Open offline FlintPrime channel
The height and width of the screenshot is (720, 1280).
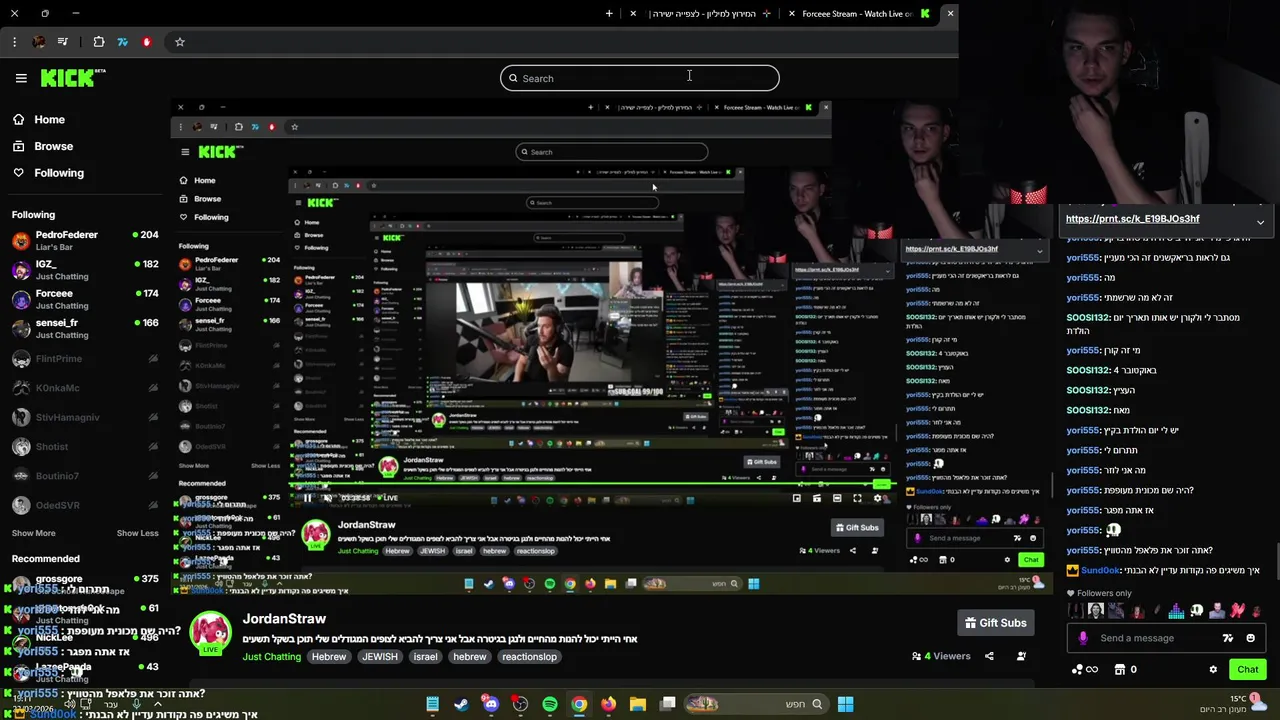(x=84, y=359)
